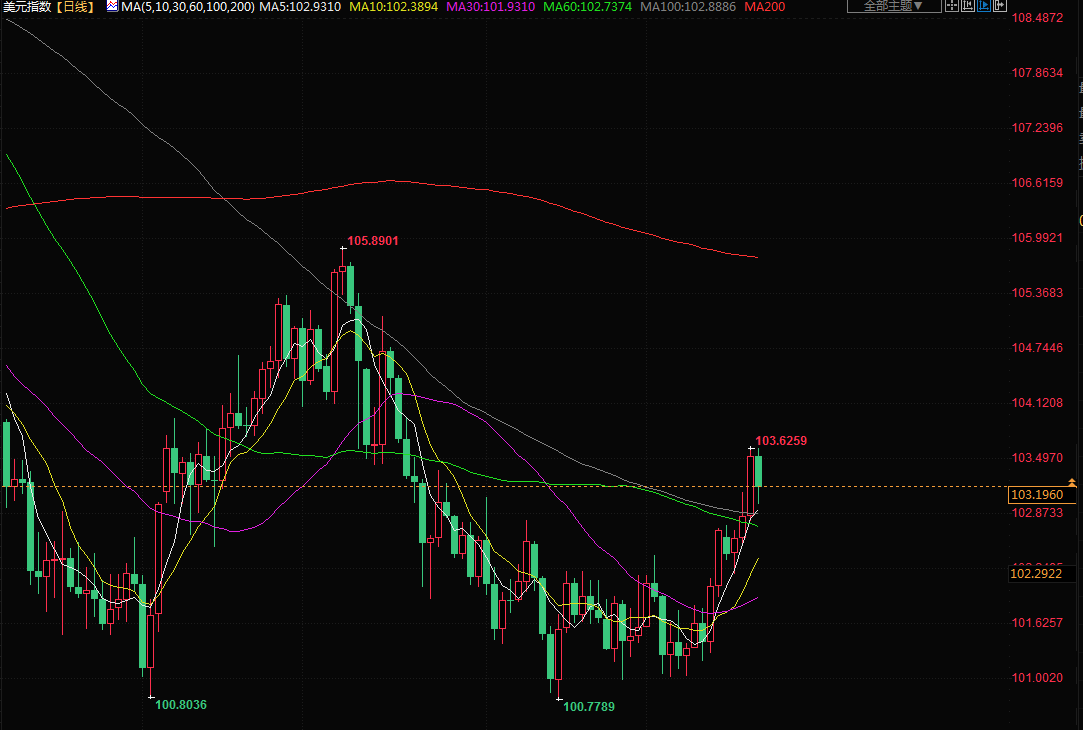This screenshot has height=730, width=1083.
Task: Click the green MA60 indicator label
Action: click(587, 7)
